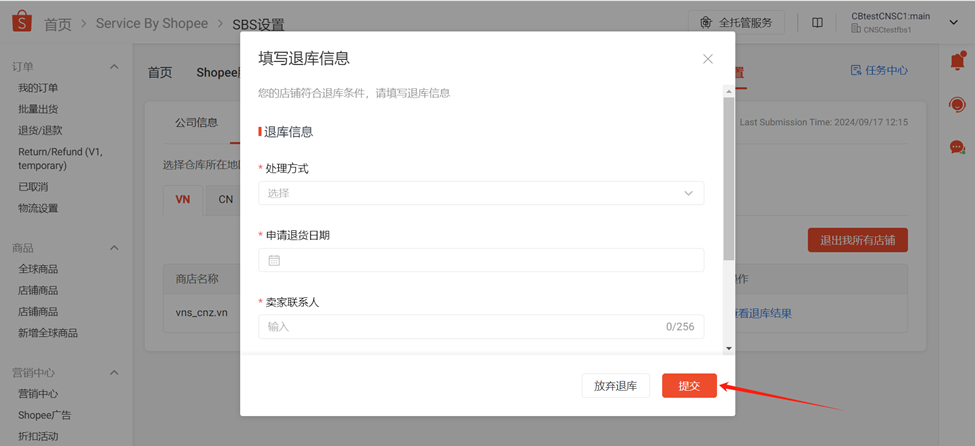Open the chat message bubble icon
Viewport: 975px width, 446px height.
pos(957,147)
